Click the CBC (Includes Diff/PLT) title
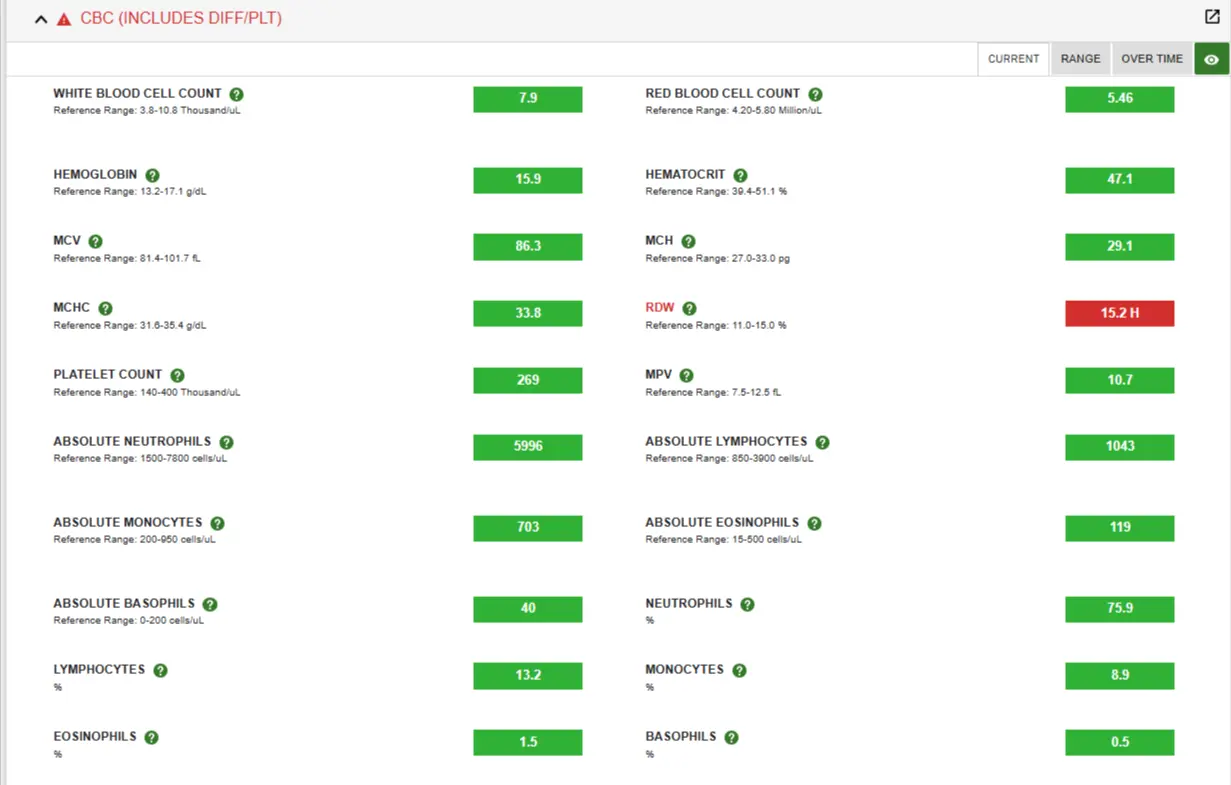This screenshot has width=1231, height=785. [181, 18]
